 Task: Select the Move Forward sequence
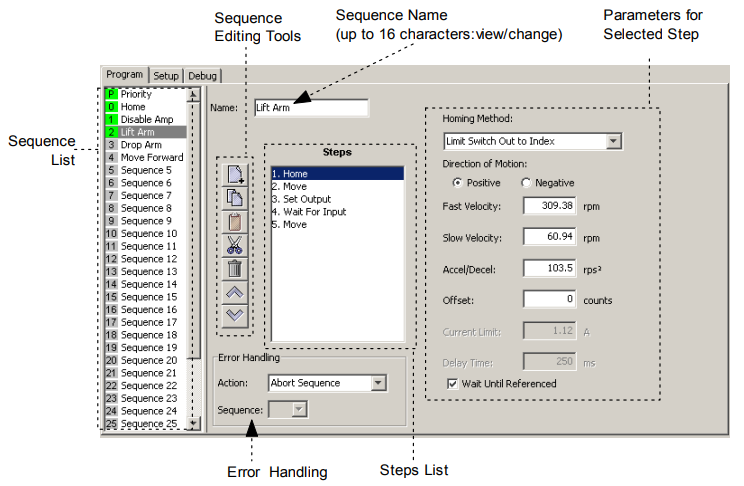pos(146,158)
